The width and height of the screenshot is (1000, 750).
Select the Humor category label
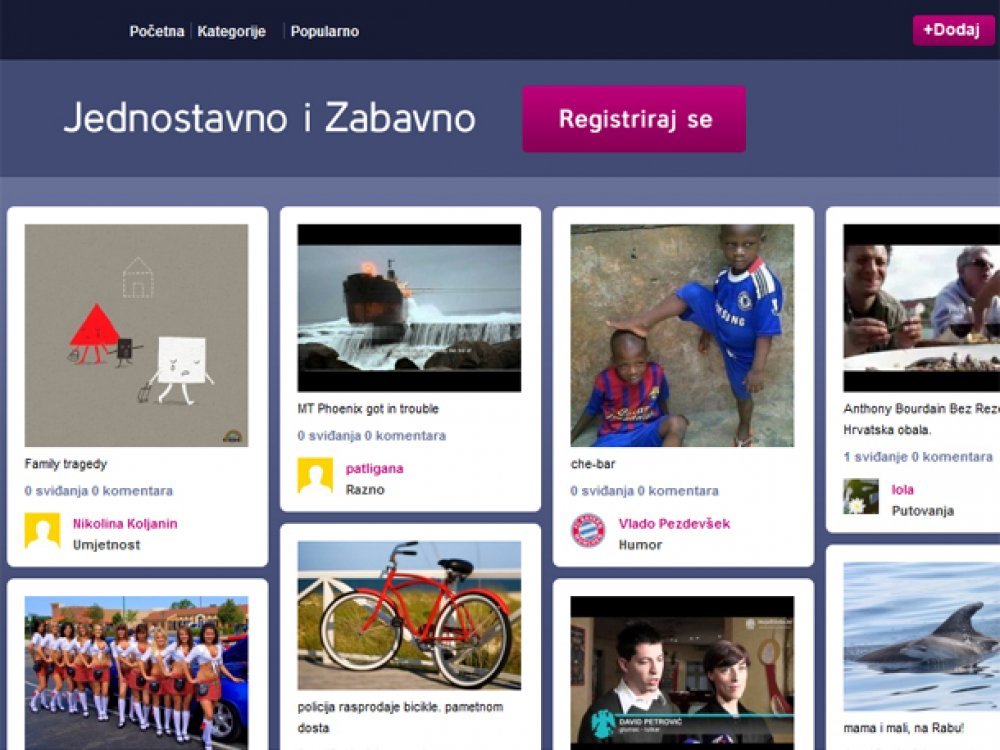point(640,545)
